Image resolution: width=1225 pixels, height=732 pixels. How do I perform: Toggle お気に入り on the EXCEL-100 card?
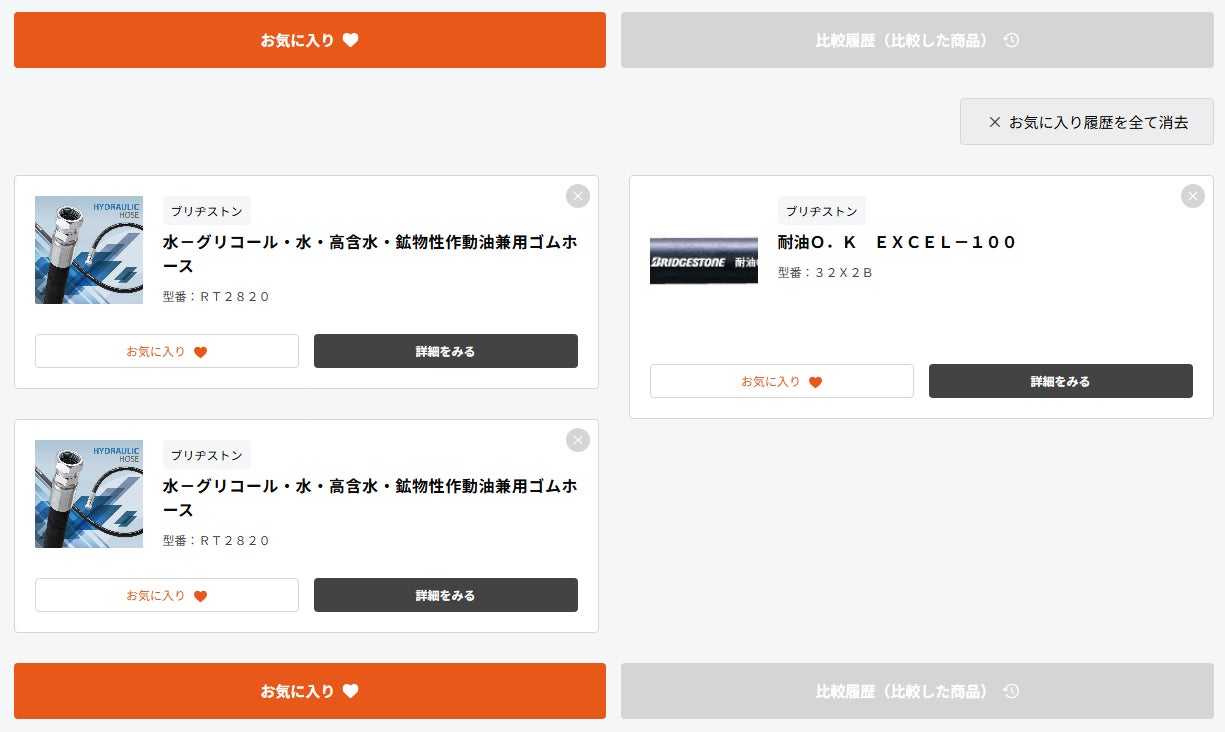pos(782,381)
